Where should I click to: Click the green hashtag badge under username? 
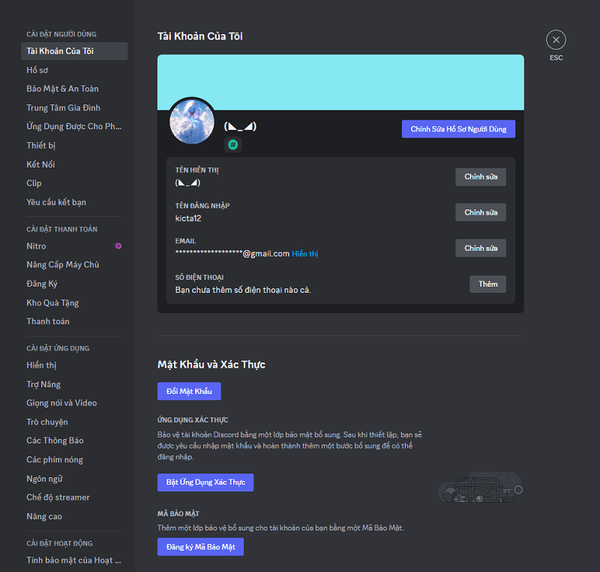point(233,145)
